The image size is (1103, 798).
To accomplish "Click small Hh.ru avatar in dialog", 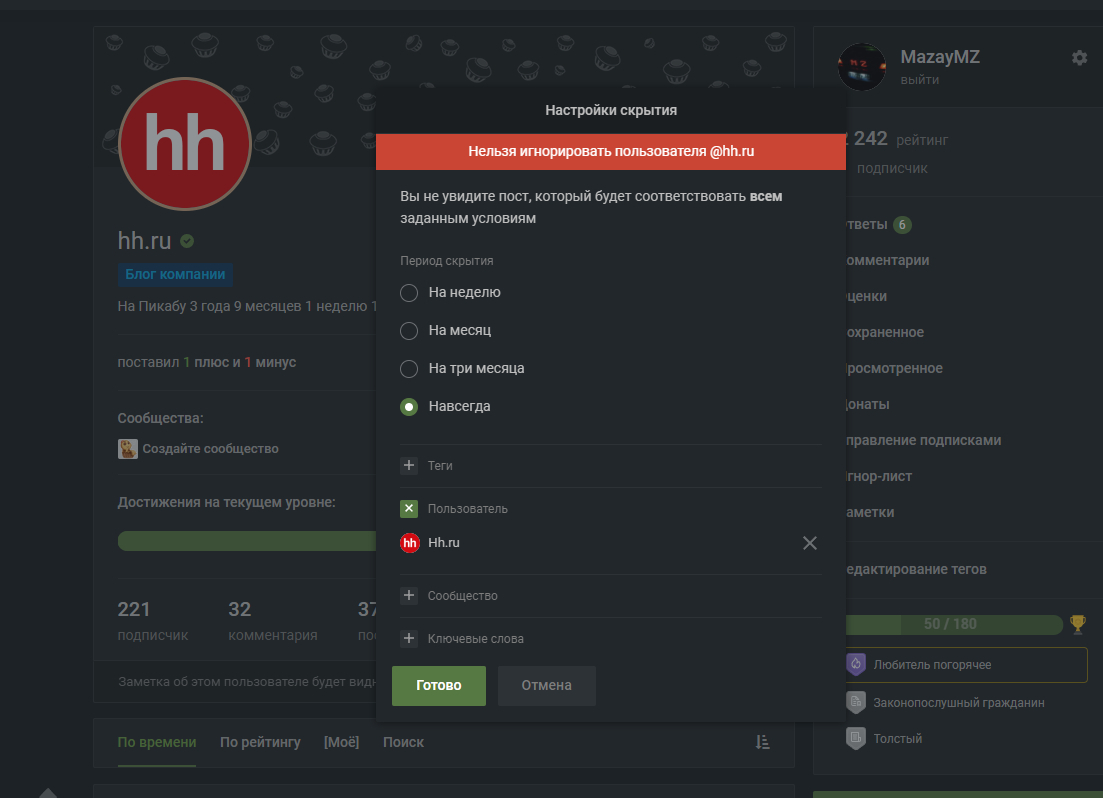I will (x=410, y=543).
